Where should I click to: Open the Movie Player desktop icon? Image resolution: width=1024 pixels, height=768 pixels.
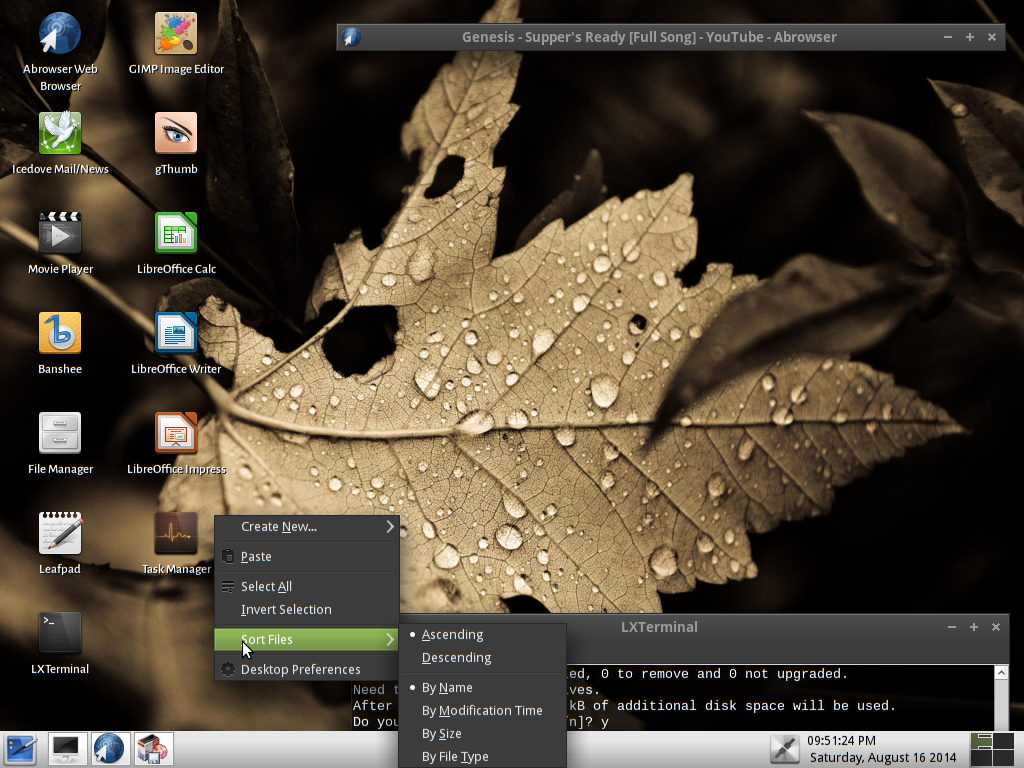(x=60, y=234)
